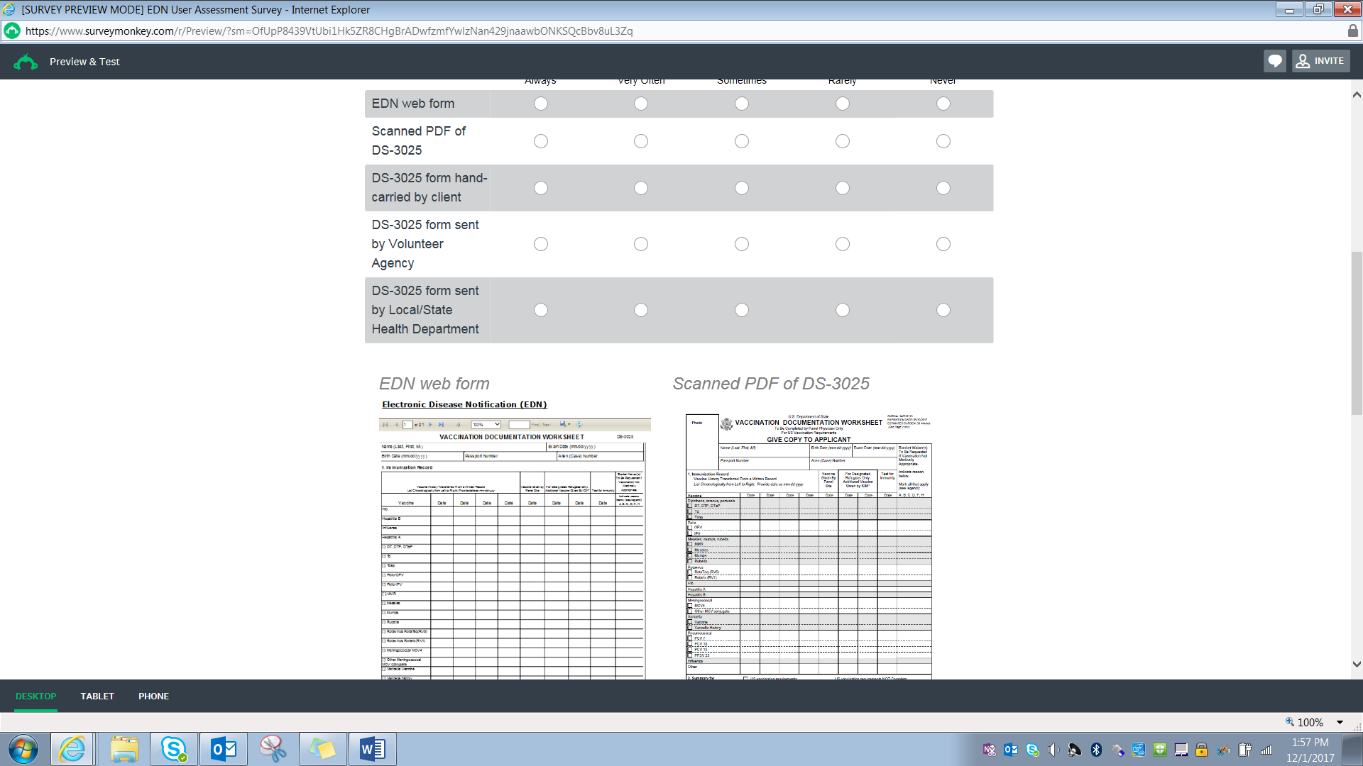Select Sometimes for EDN web form
The image size is (1363, 766).
click(x=742, y=104)
